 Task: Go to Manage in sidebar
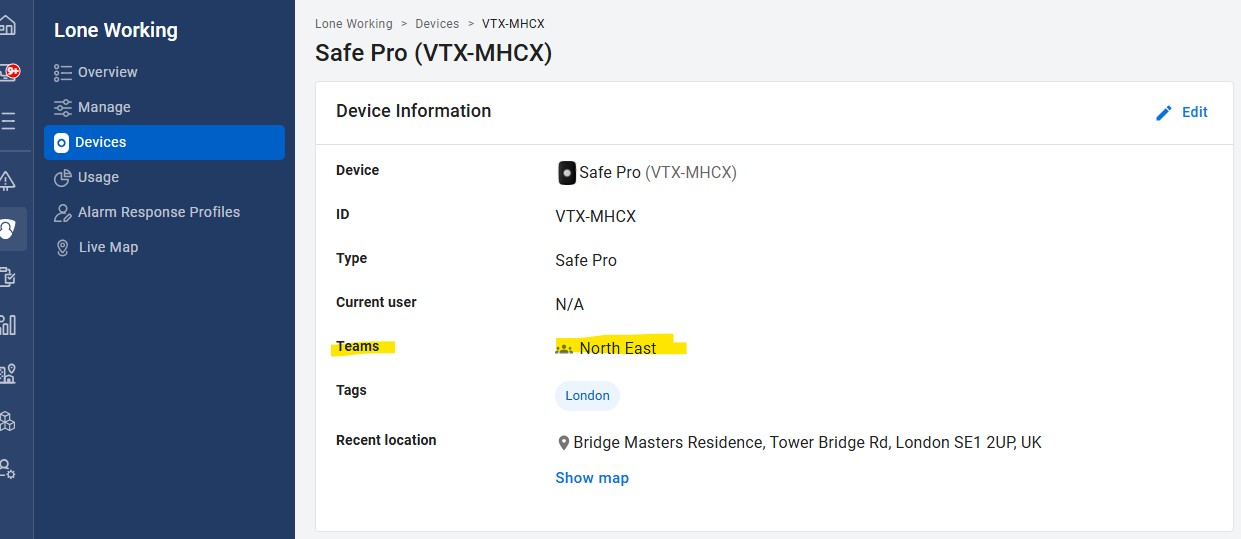tap(104, 107)
